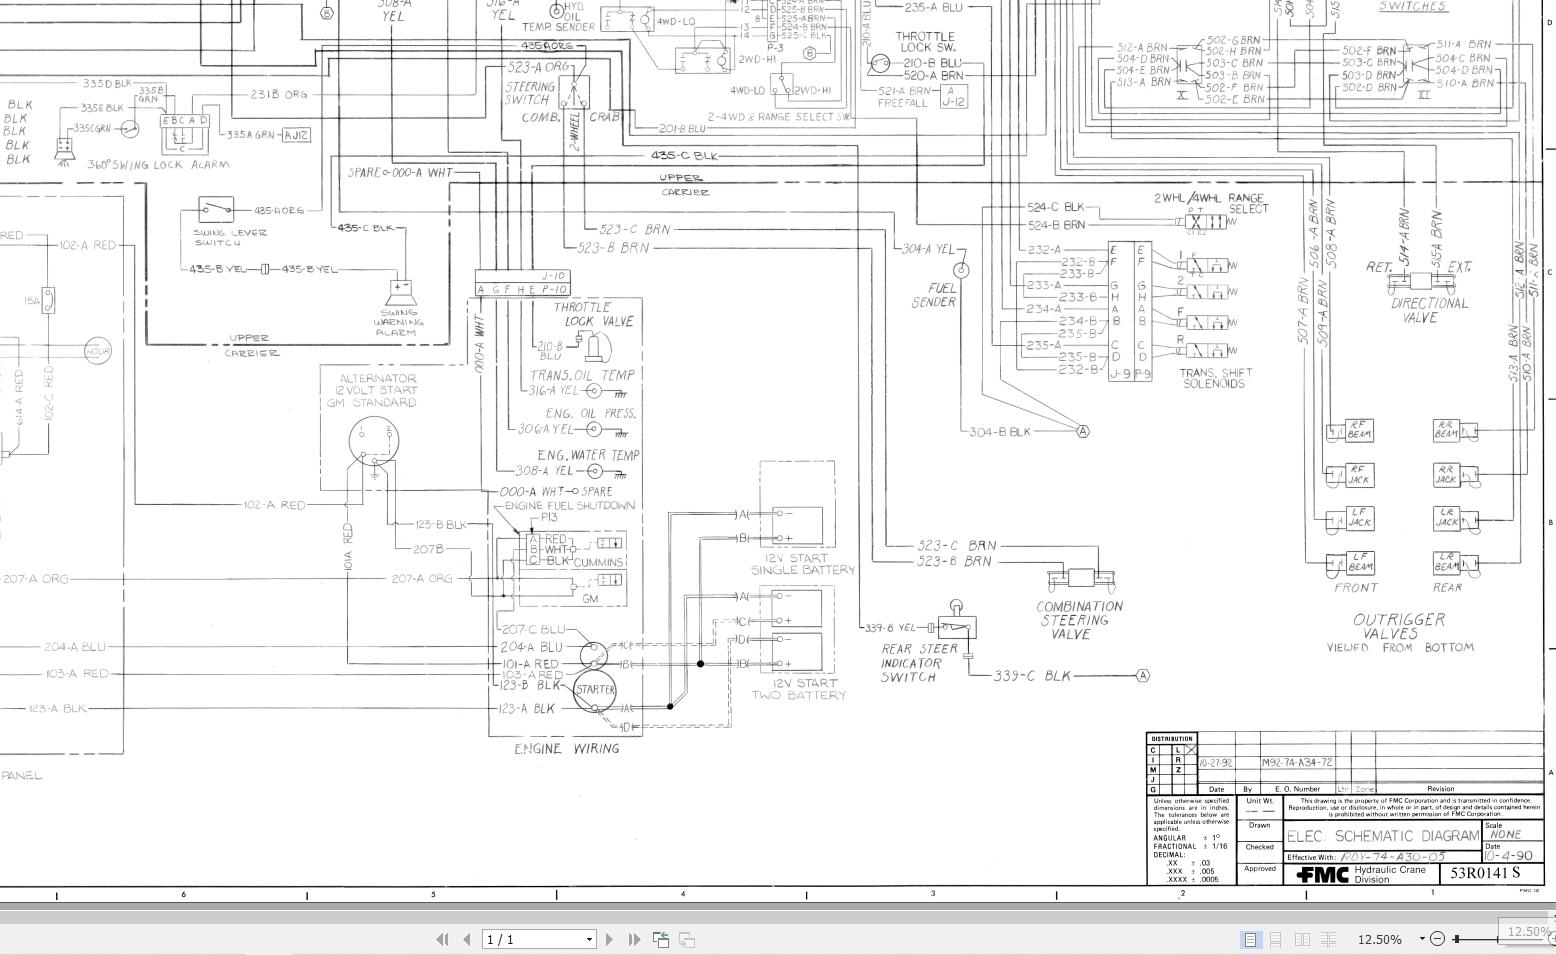Click the "SWING WARNING ALARM" label
Viewport: 1556px width, 955px height.
(398, 322)
